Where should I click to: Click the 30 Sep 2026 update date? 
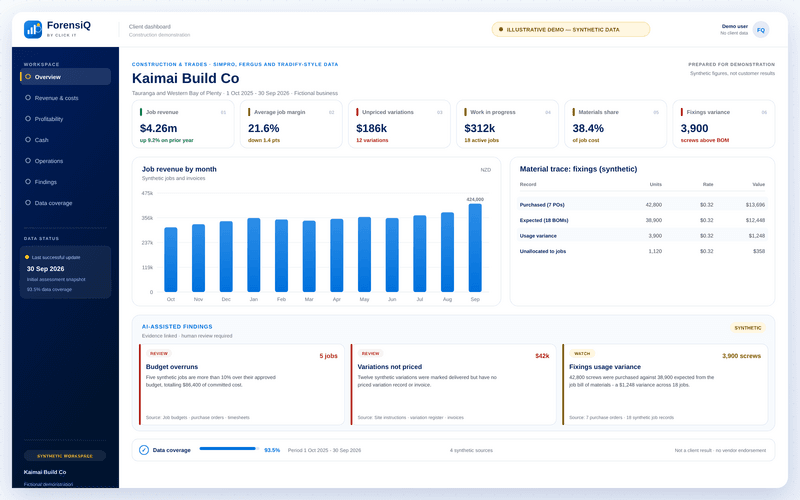45,269
